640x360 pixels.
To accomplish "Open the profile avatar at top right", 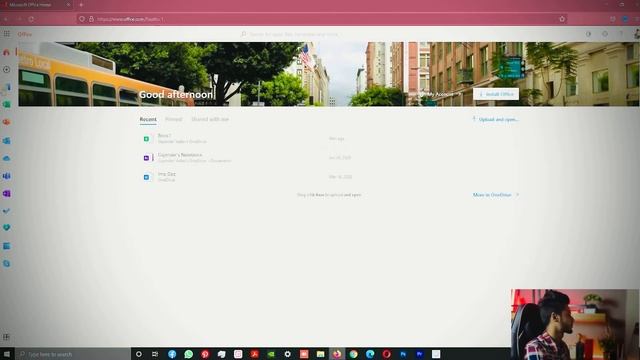I will coord(636,34).
